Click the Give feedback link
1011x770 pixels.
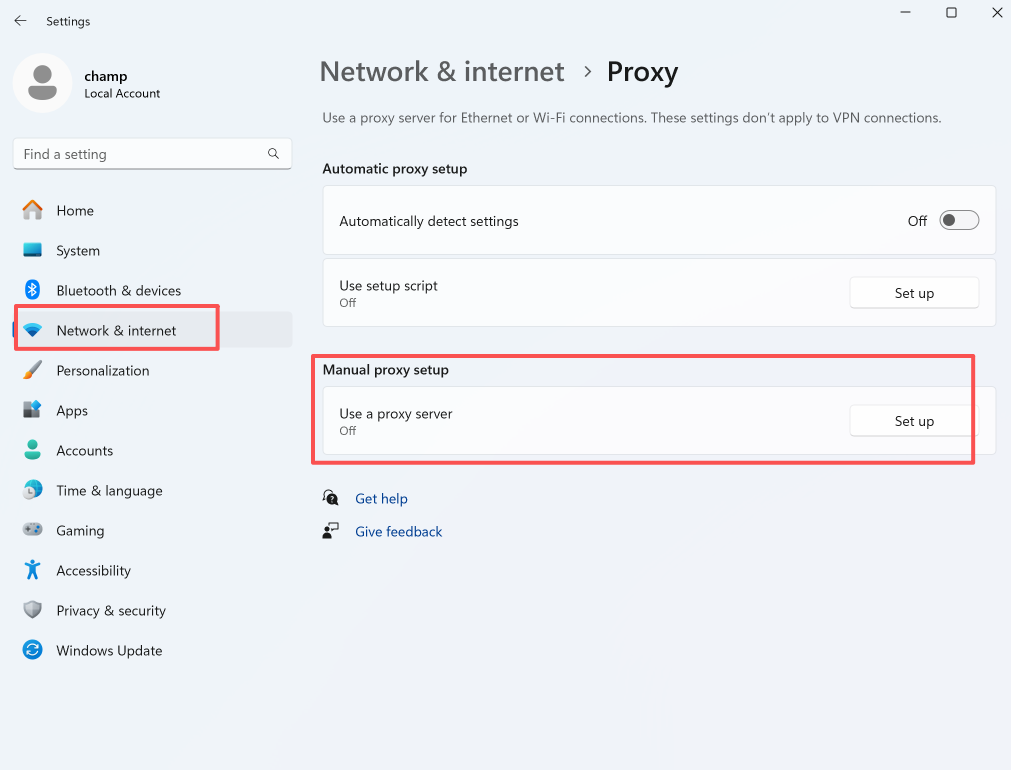[398, 532]
